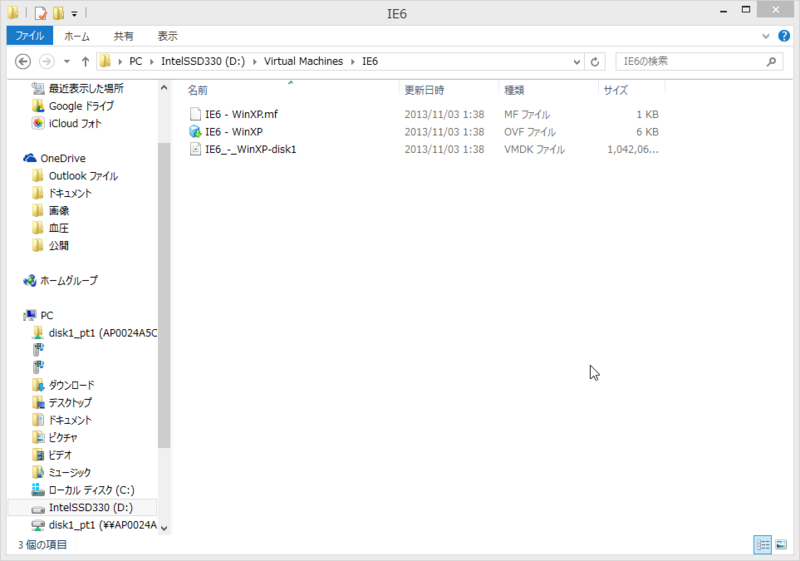Image resolution: width=800 pixels, height=561 pixels.
Task: Click PC in the address breadcrumb
Action: [x=136, y=61]
